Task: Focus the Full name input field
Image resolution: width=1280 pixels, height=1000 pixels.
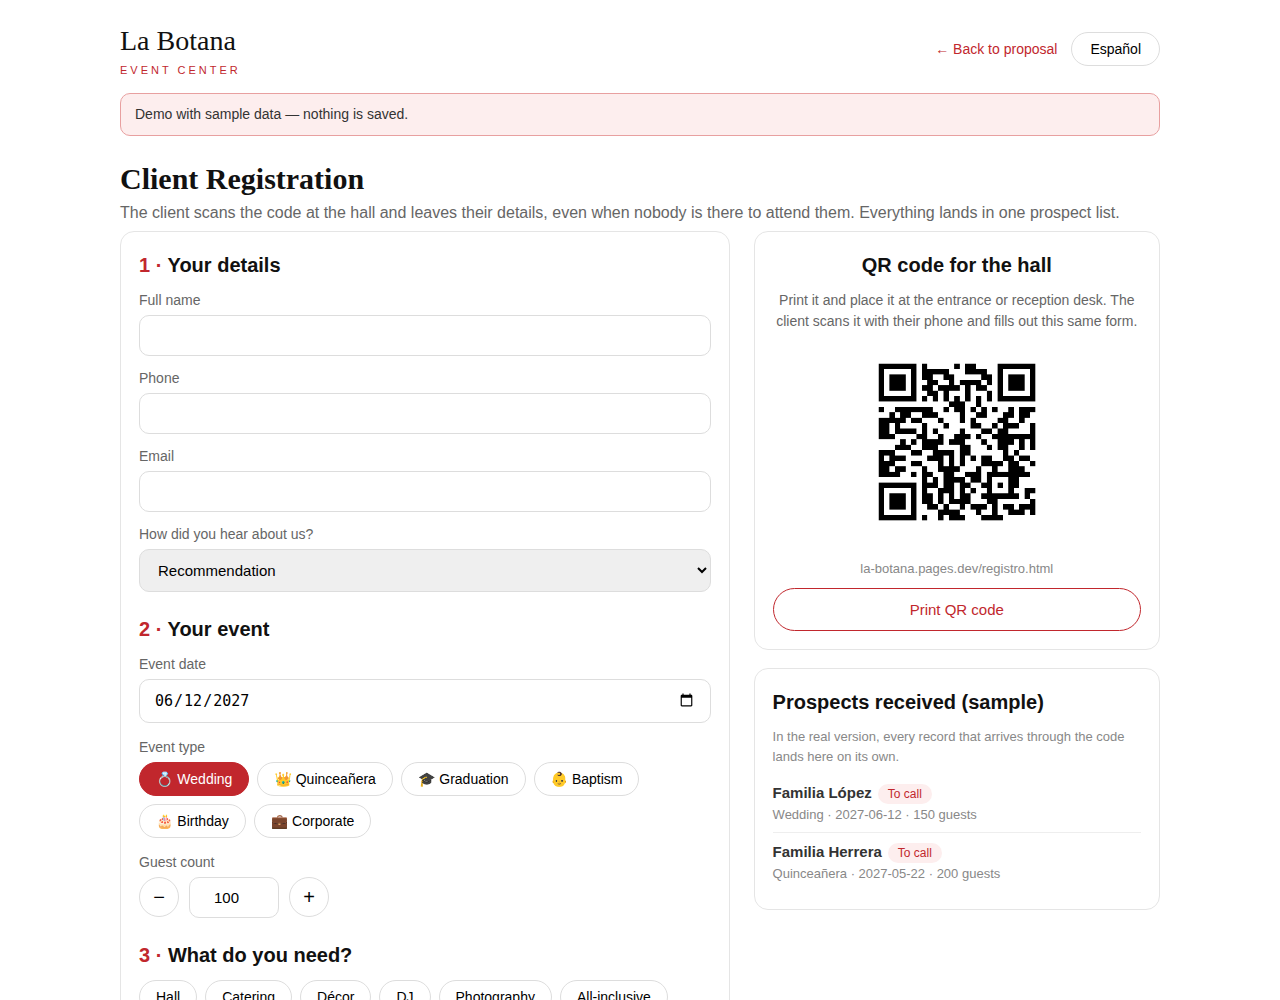Action: click(425, 335)
